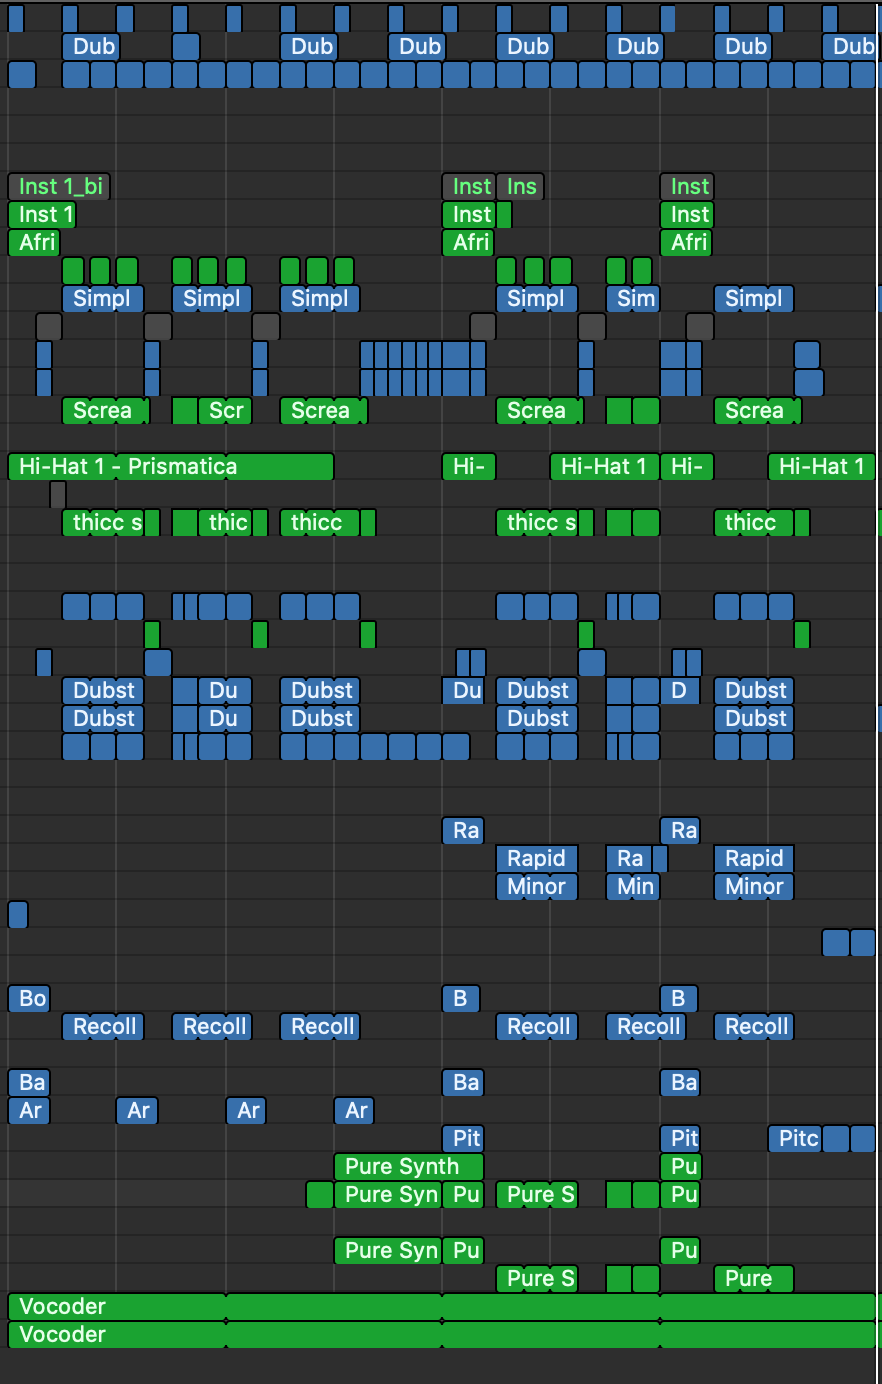The height and width of the screenshot is (1384, 882).
Task: Click the green region labeled Pure
Action: click(753, 1279)
